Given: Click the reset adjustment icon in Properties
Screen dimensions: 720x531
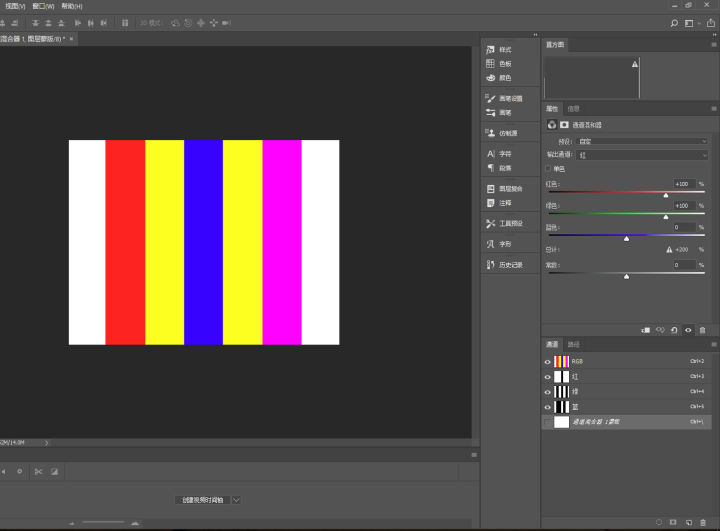Looking at the screenshot, I should (674, 329).
